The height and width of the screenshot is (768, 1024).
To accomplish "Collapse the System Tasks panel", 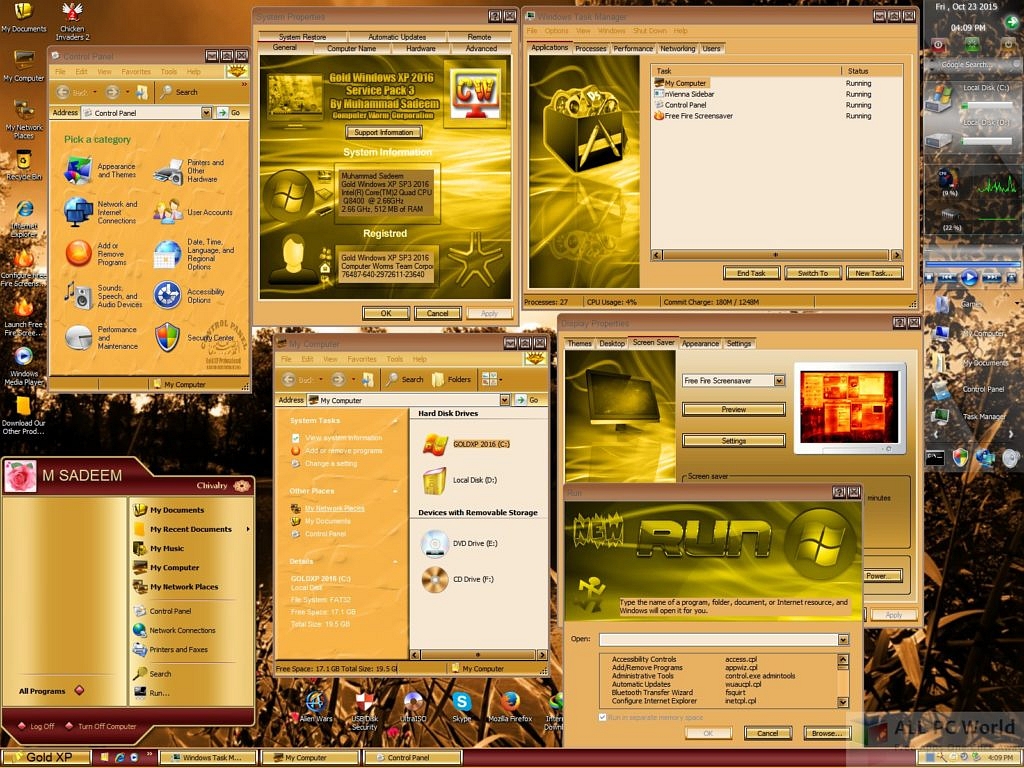I will tap(396, 421).
